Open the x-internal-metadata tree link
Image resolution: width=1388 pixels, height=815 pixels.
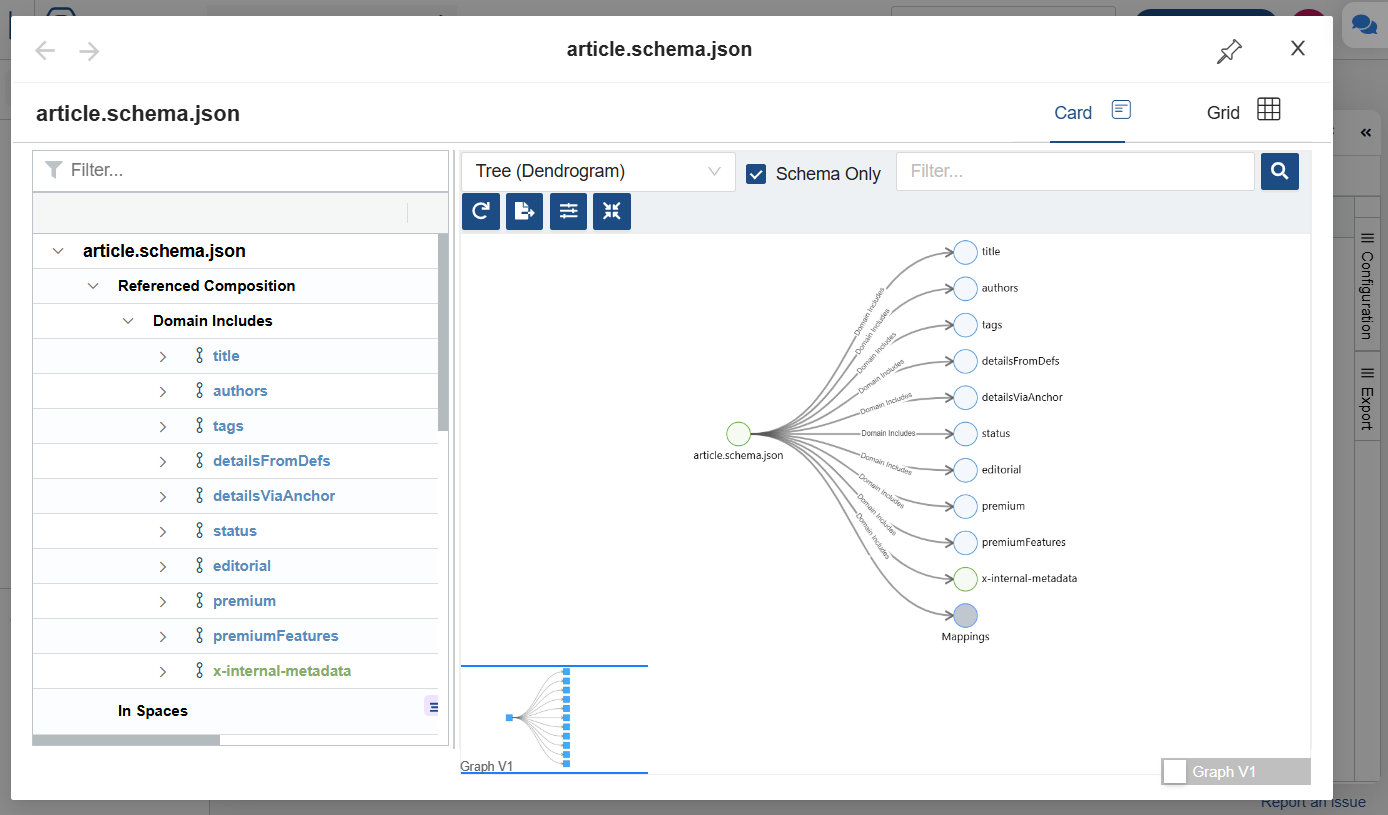pos(281,671)
